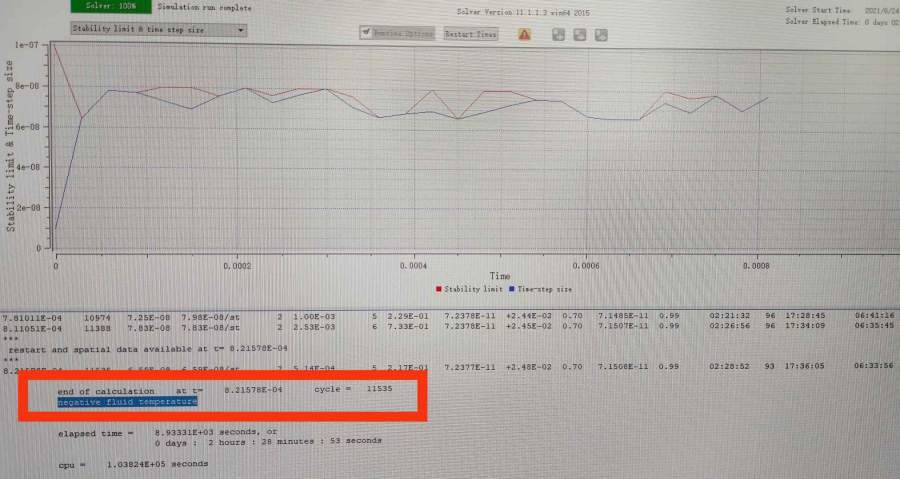The height and width of the screenshot is (479, 900).
Task: Click the gray toolbar icon farthest from warning triangle
Action: click(x=601, y=35)
